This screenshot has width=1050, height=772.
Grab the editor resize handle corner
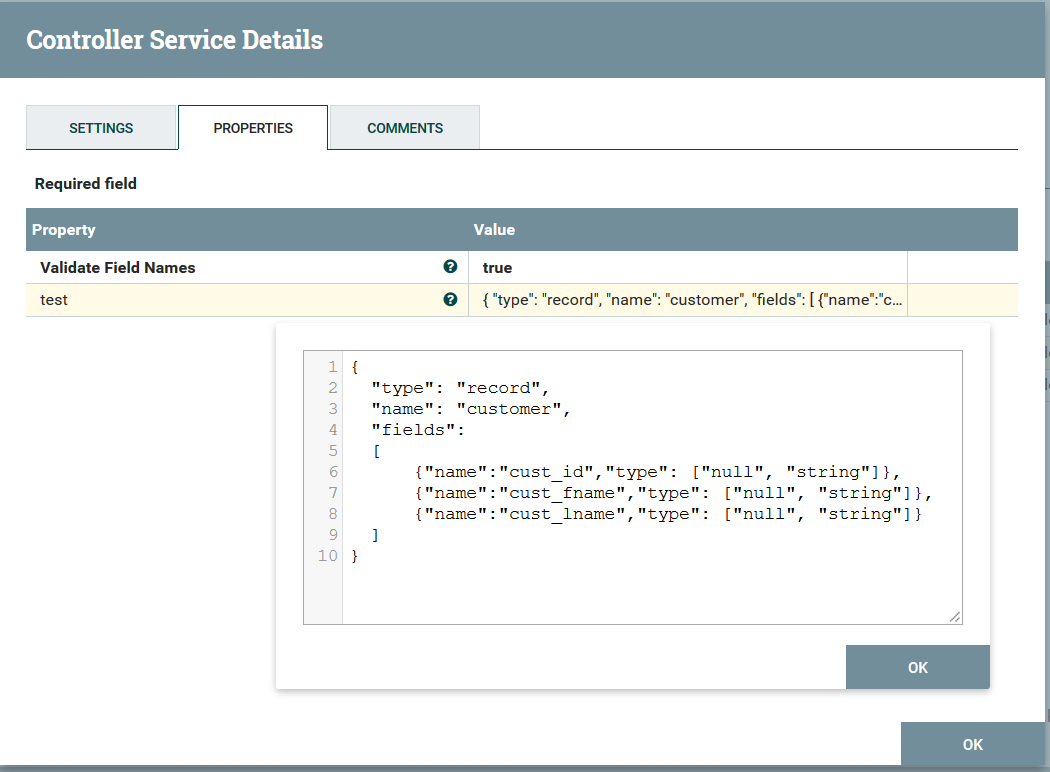(x=955, y=617)
